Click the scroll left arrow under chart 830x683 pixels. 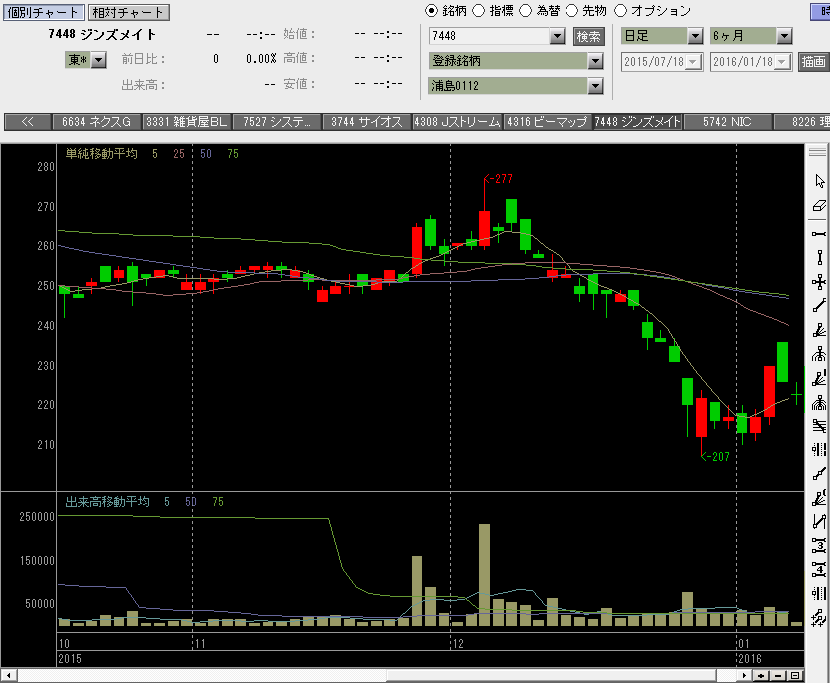pos(8,676)
